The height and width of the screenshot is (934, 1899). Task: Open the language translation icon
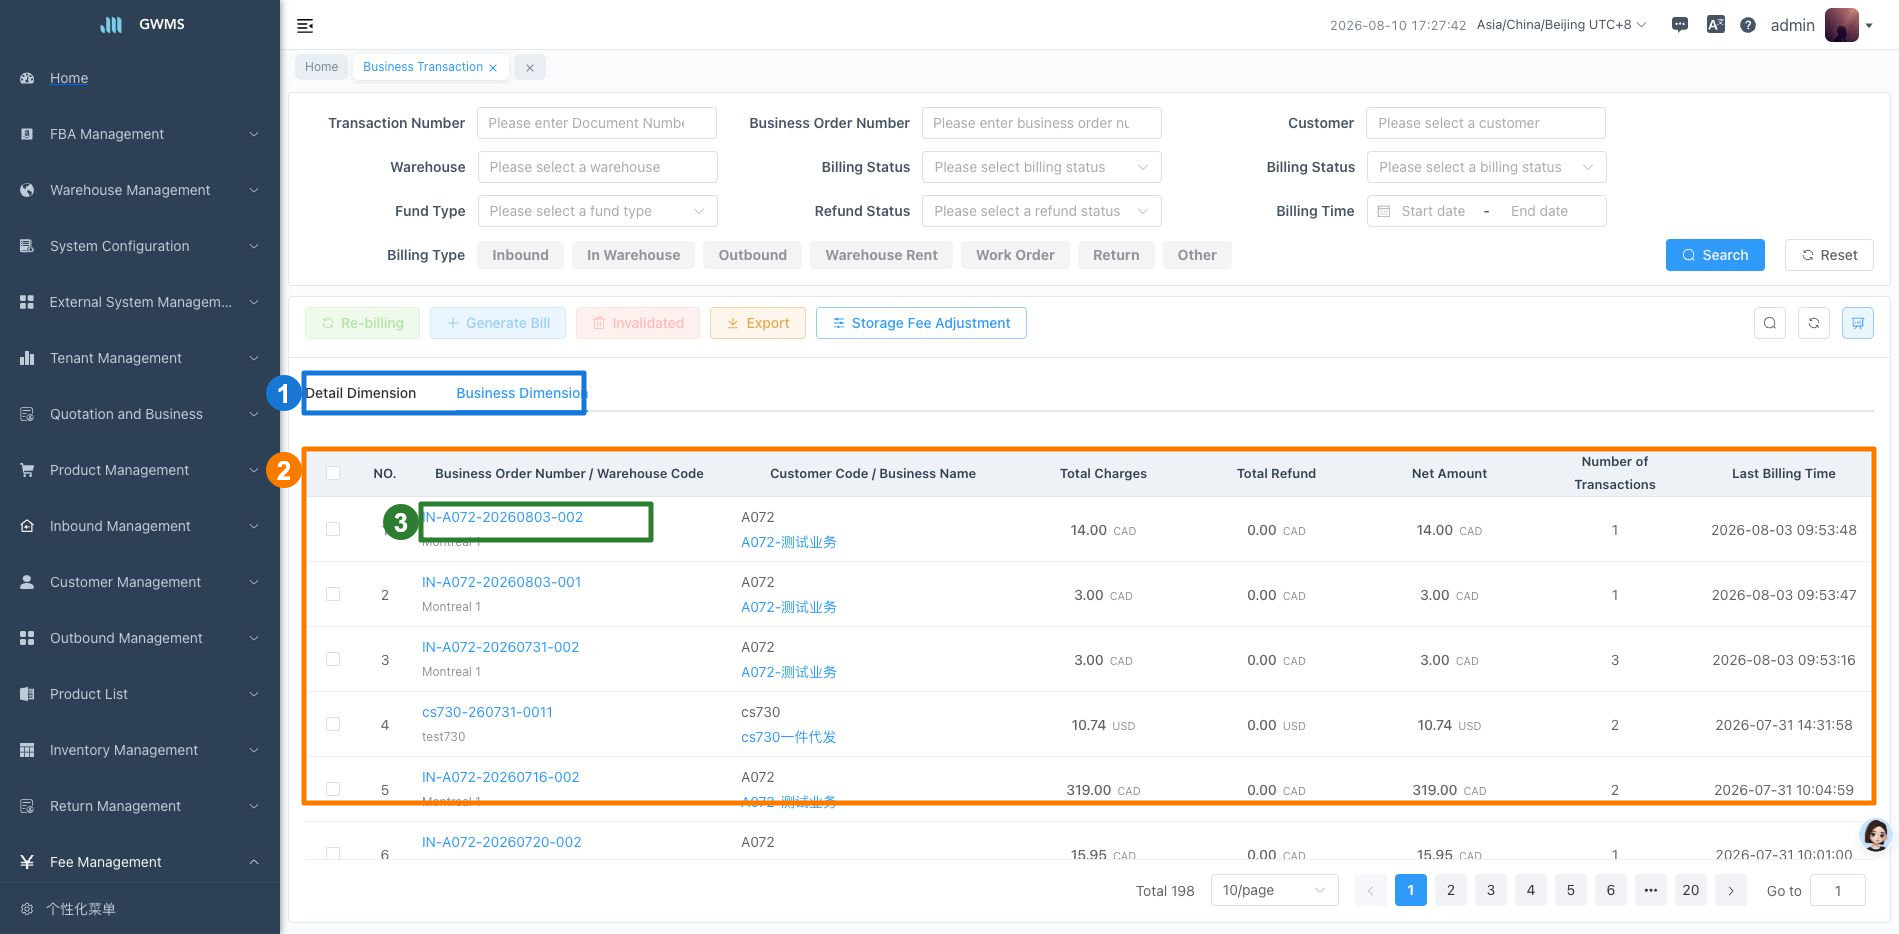pyautogui.click(x=1715, y=25)
